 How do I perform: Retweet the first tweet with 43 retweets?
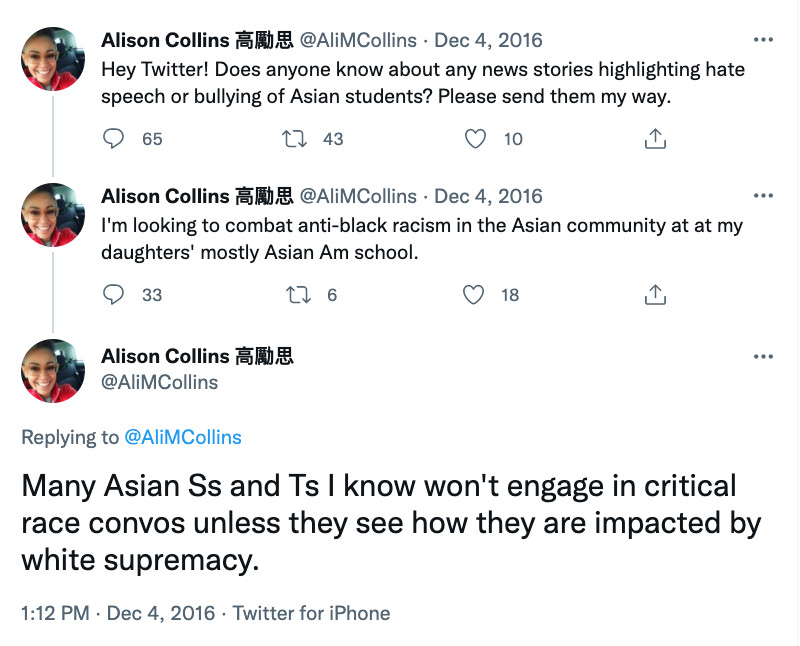click(295, 139)
